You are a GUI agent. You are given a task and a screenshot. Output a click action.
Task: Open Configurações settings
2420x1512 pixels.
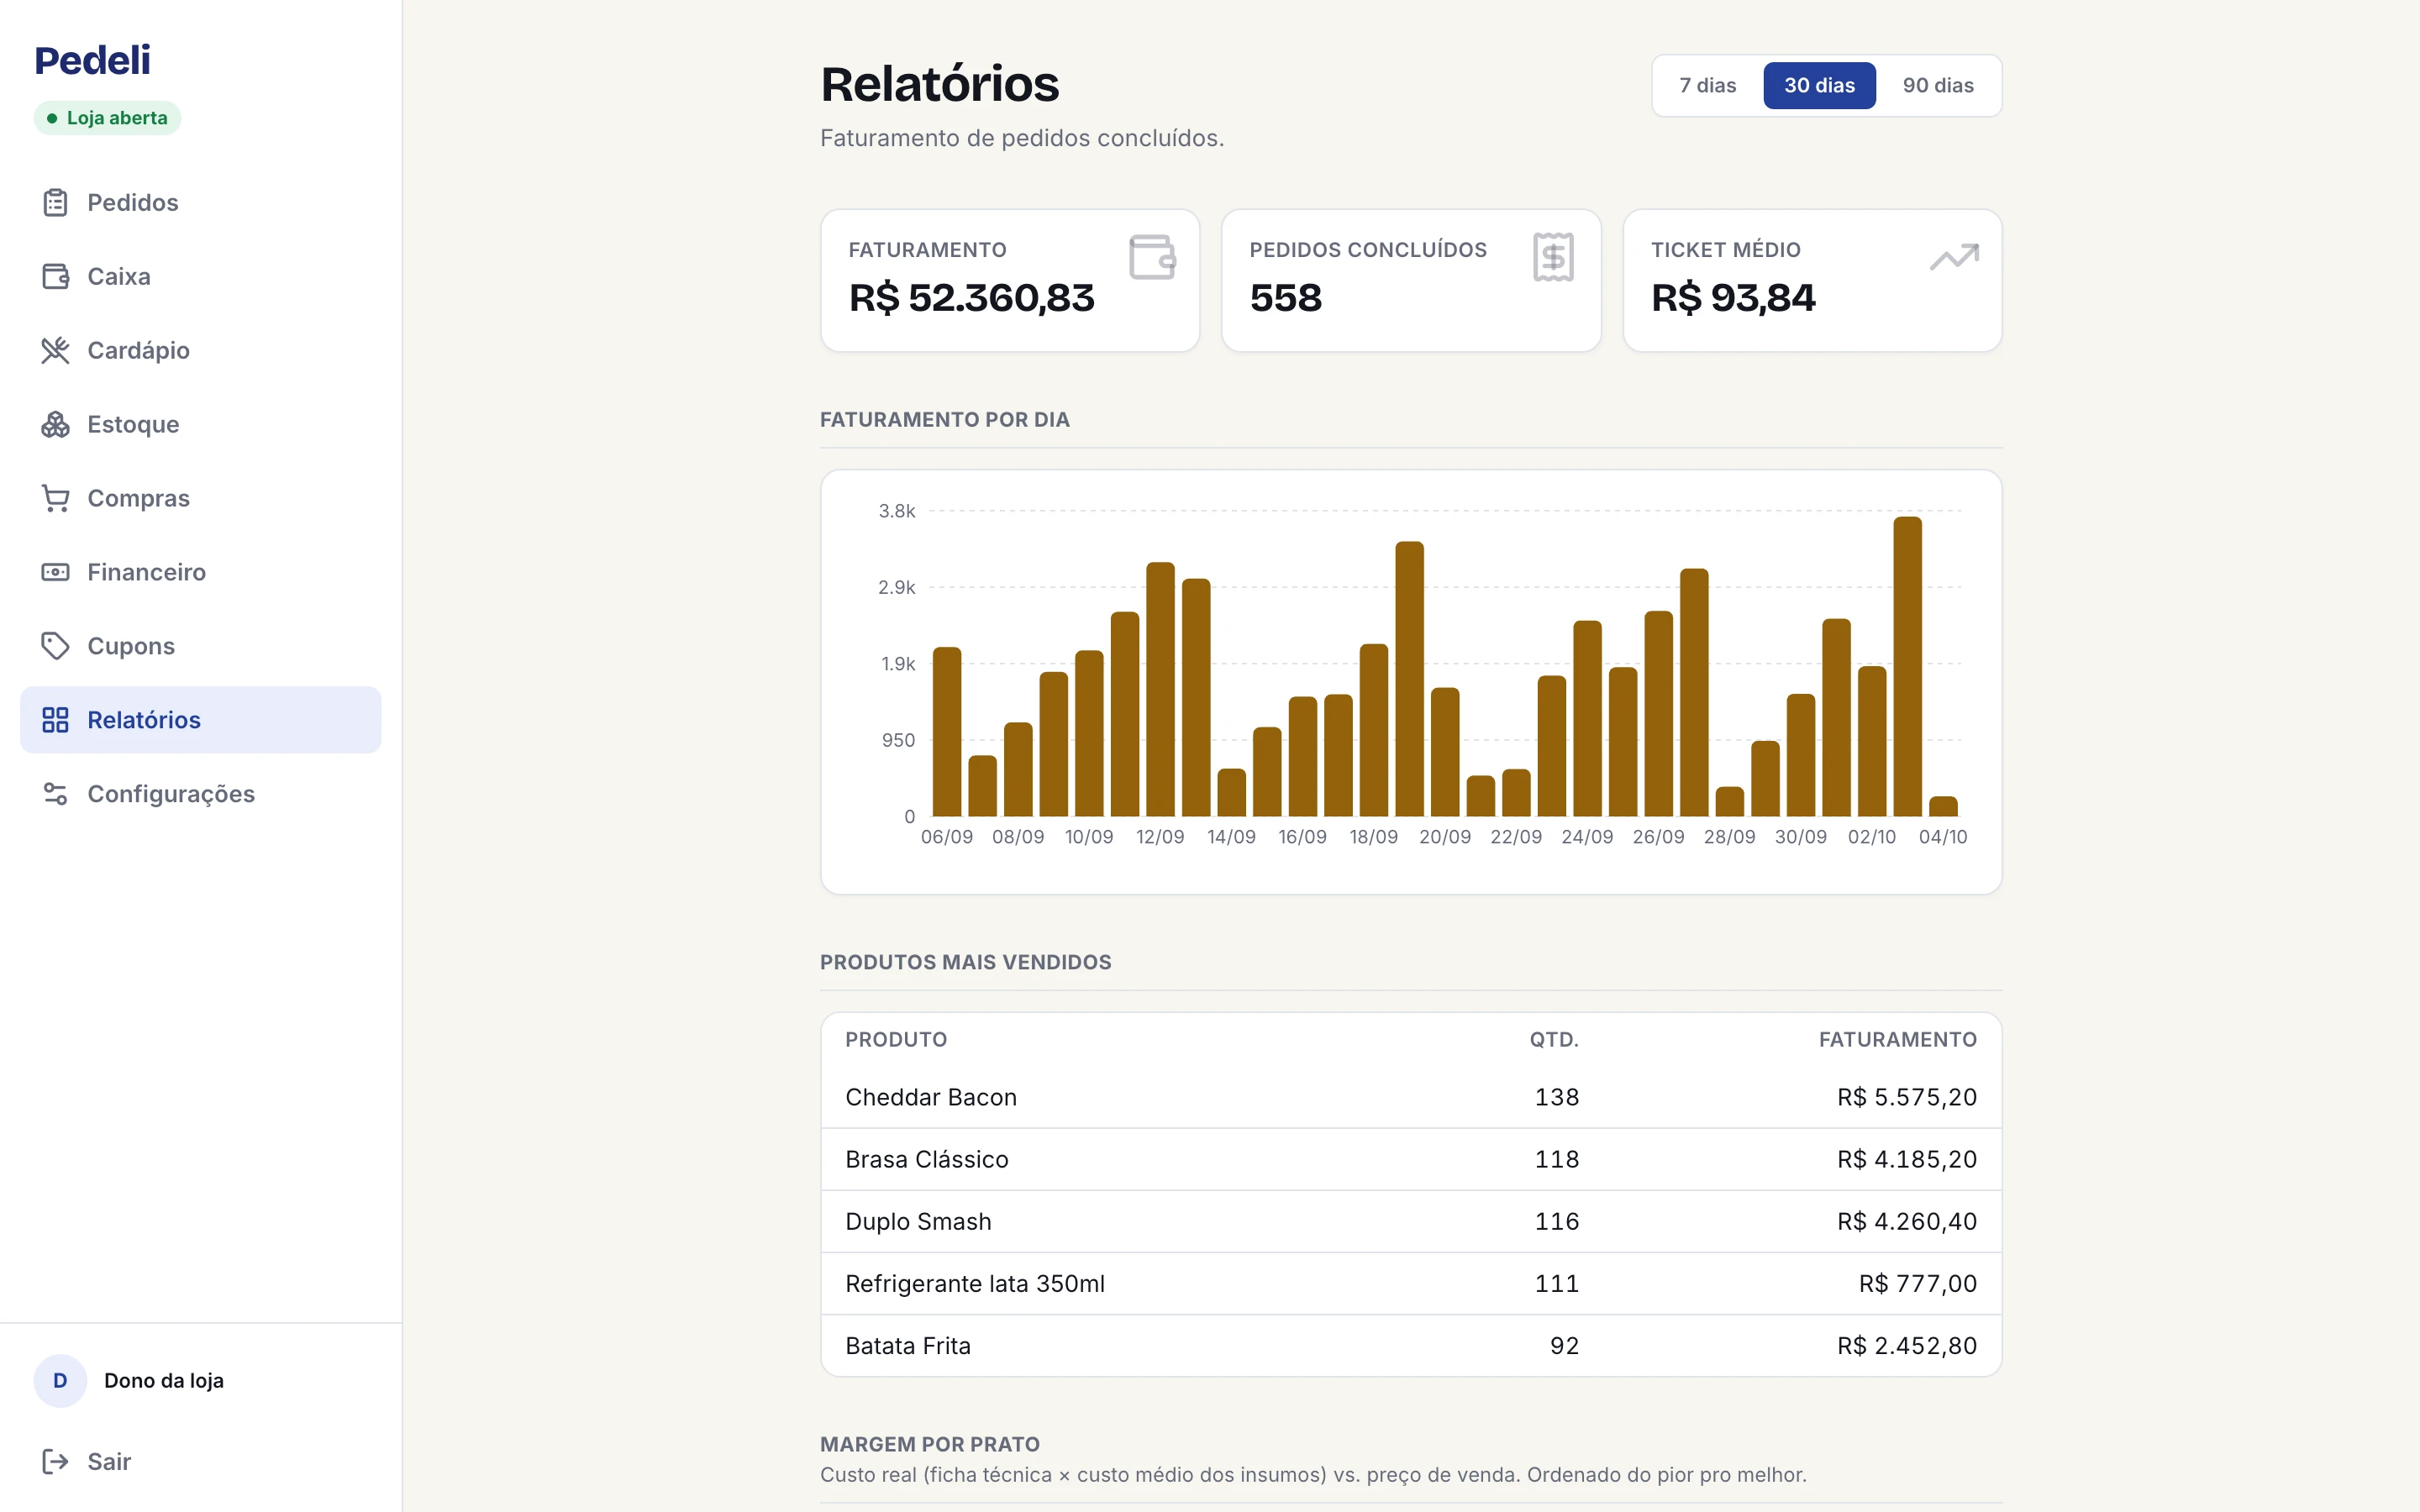200,794
